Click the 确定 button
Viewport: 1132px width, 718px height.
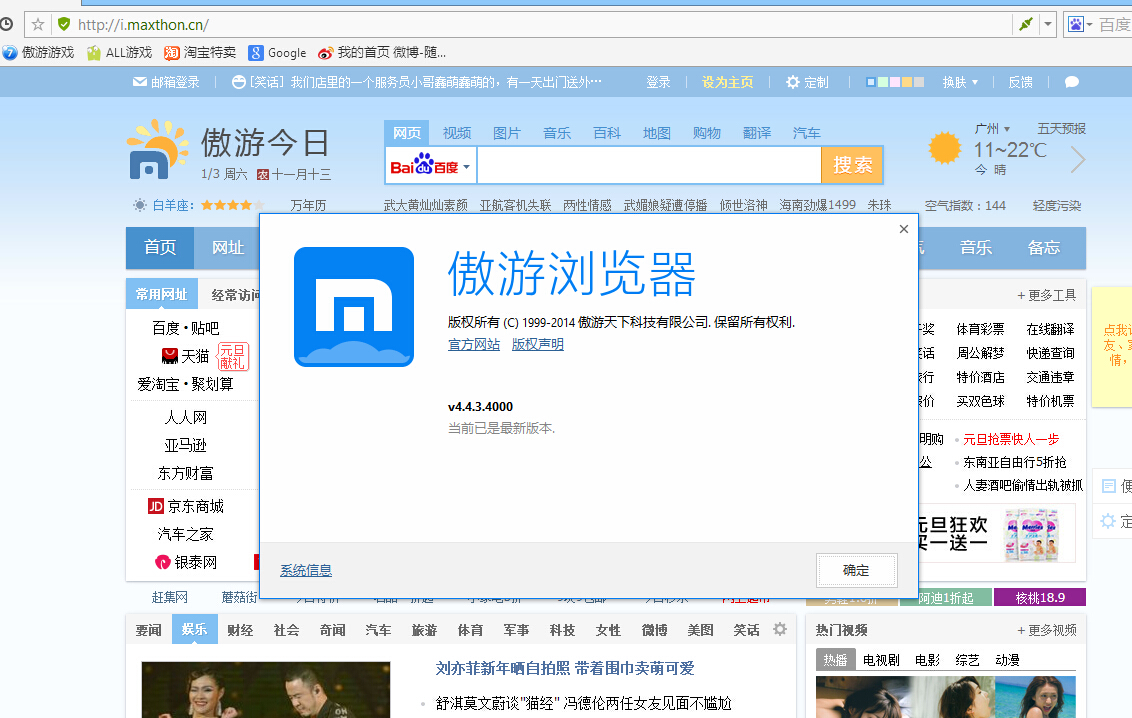[857, 570]
